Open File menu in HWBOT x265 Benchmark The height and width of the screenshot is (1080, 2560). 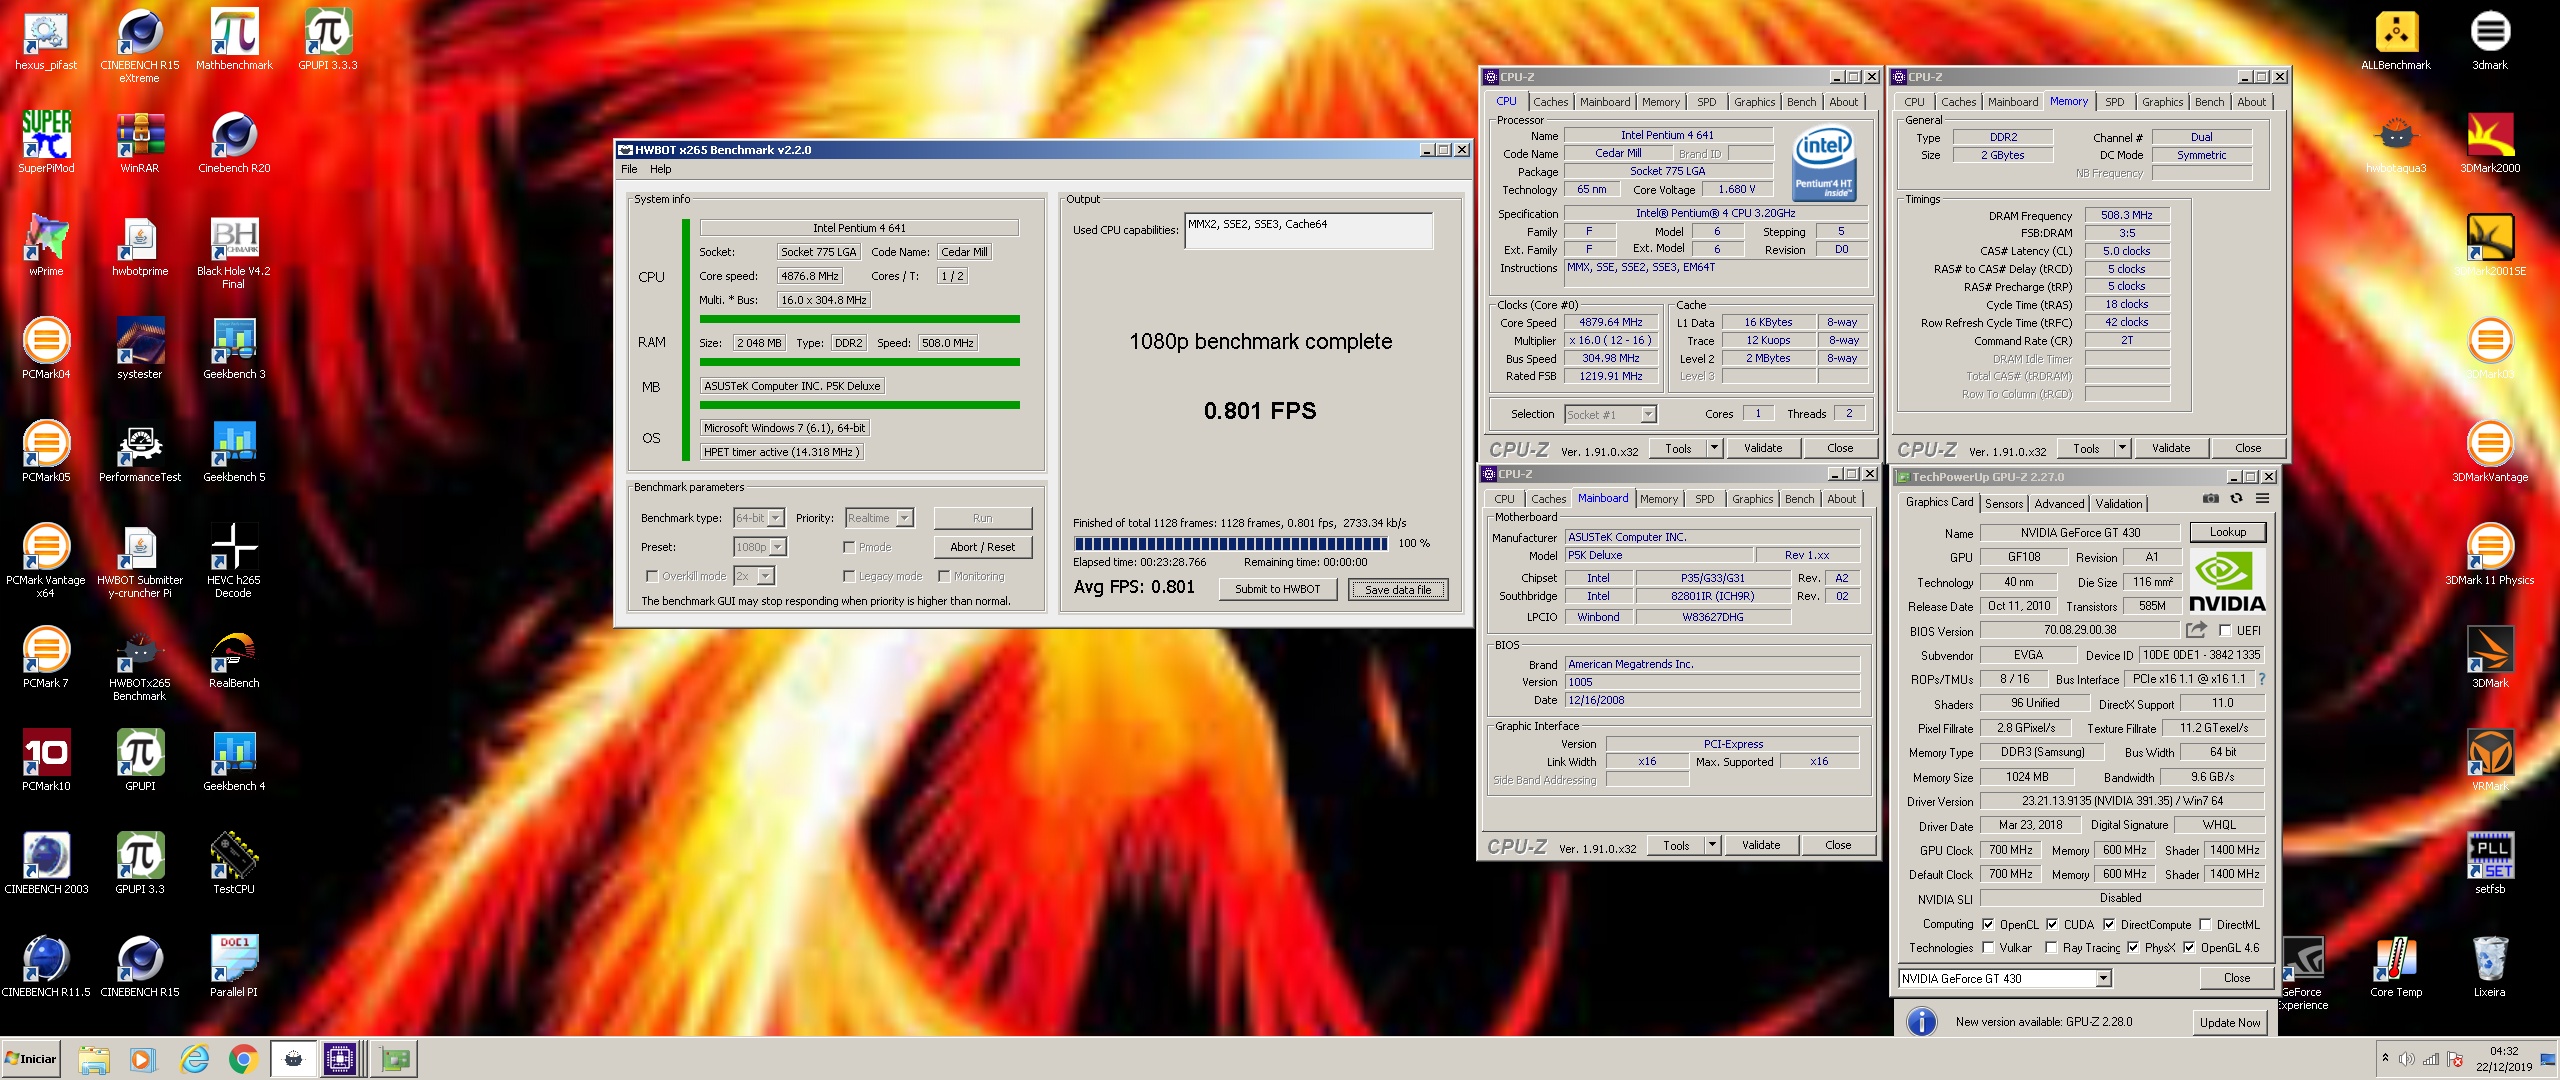629,169
